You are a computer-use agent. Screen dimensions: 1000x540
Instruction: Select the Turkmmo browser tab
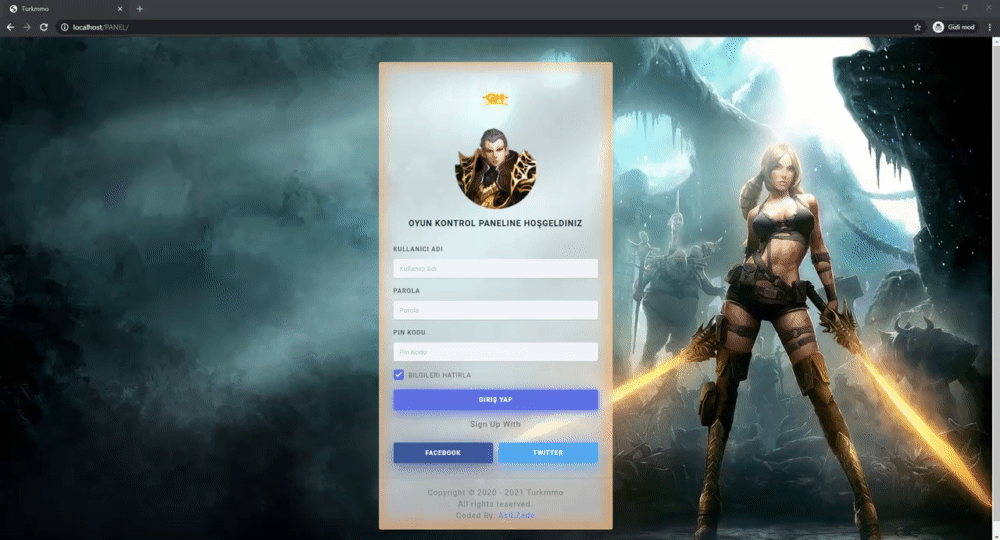(66, 9)
